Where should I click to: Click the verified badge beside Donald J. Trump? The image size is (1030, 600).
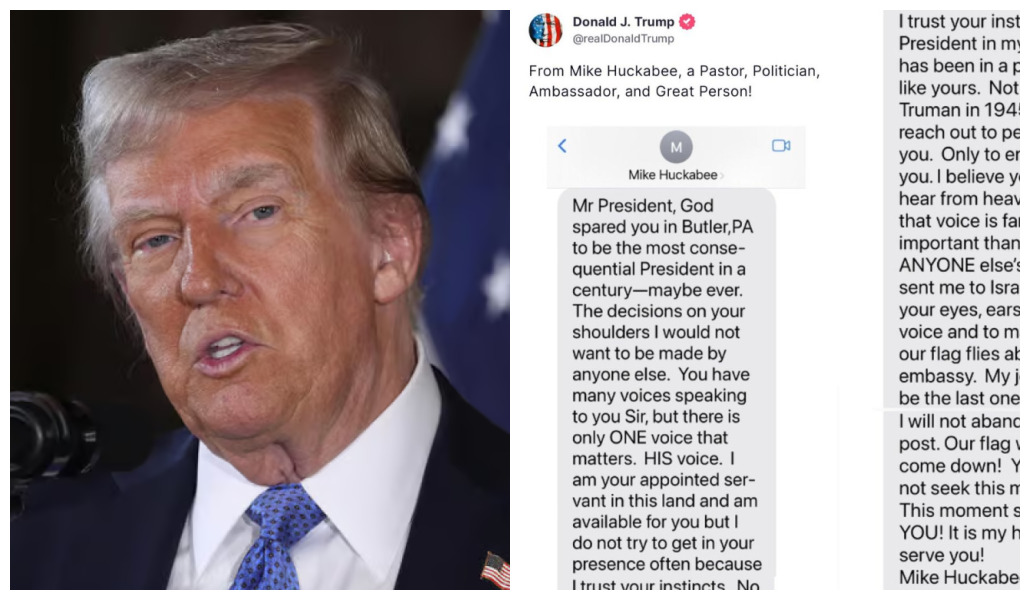(x=686, y=22)
